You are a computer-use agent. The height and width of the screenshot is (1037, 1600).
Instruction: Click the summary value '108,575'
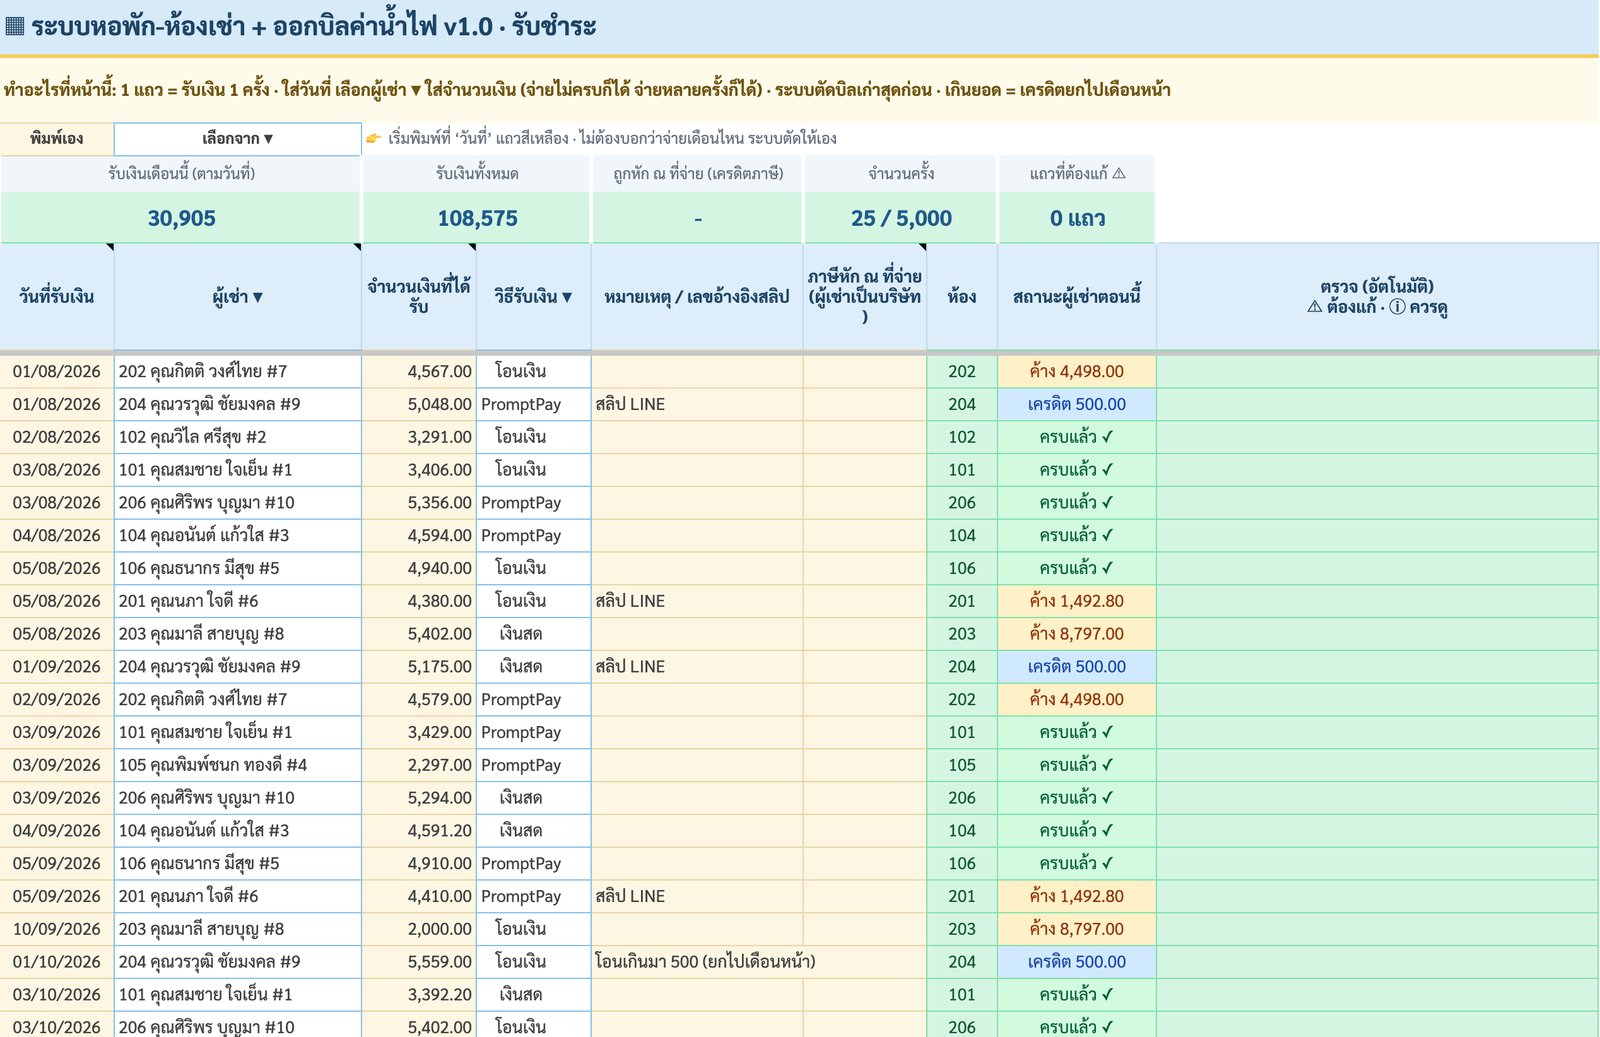pyautogui.click(x=477, y=218)
